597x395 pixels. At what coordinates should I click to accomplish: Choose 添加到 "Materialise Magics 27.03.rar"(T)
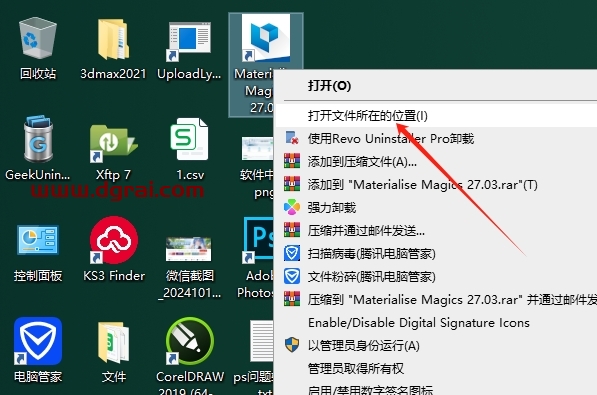[435, 185]
